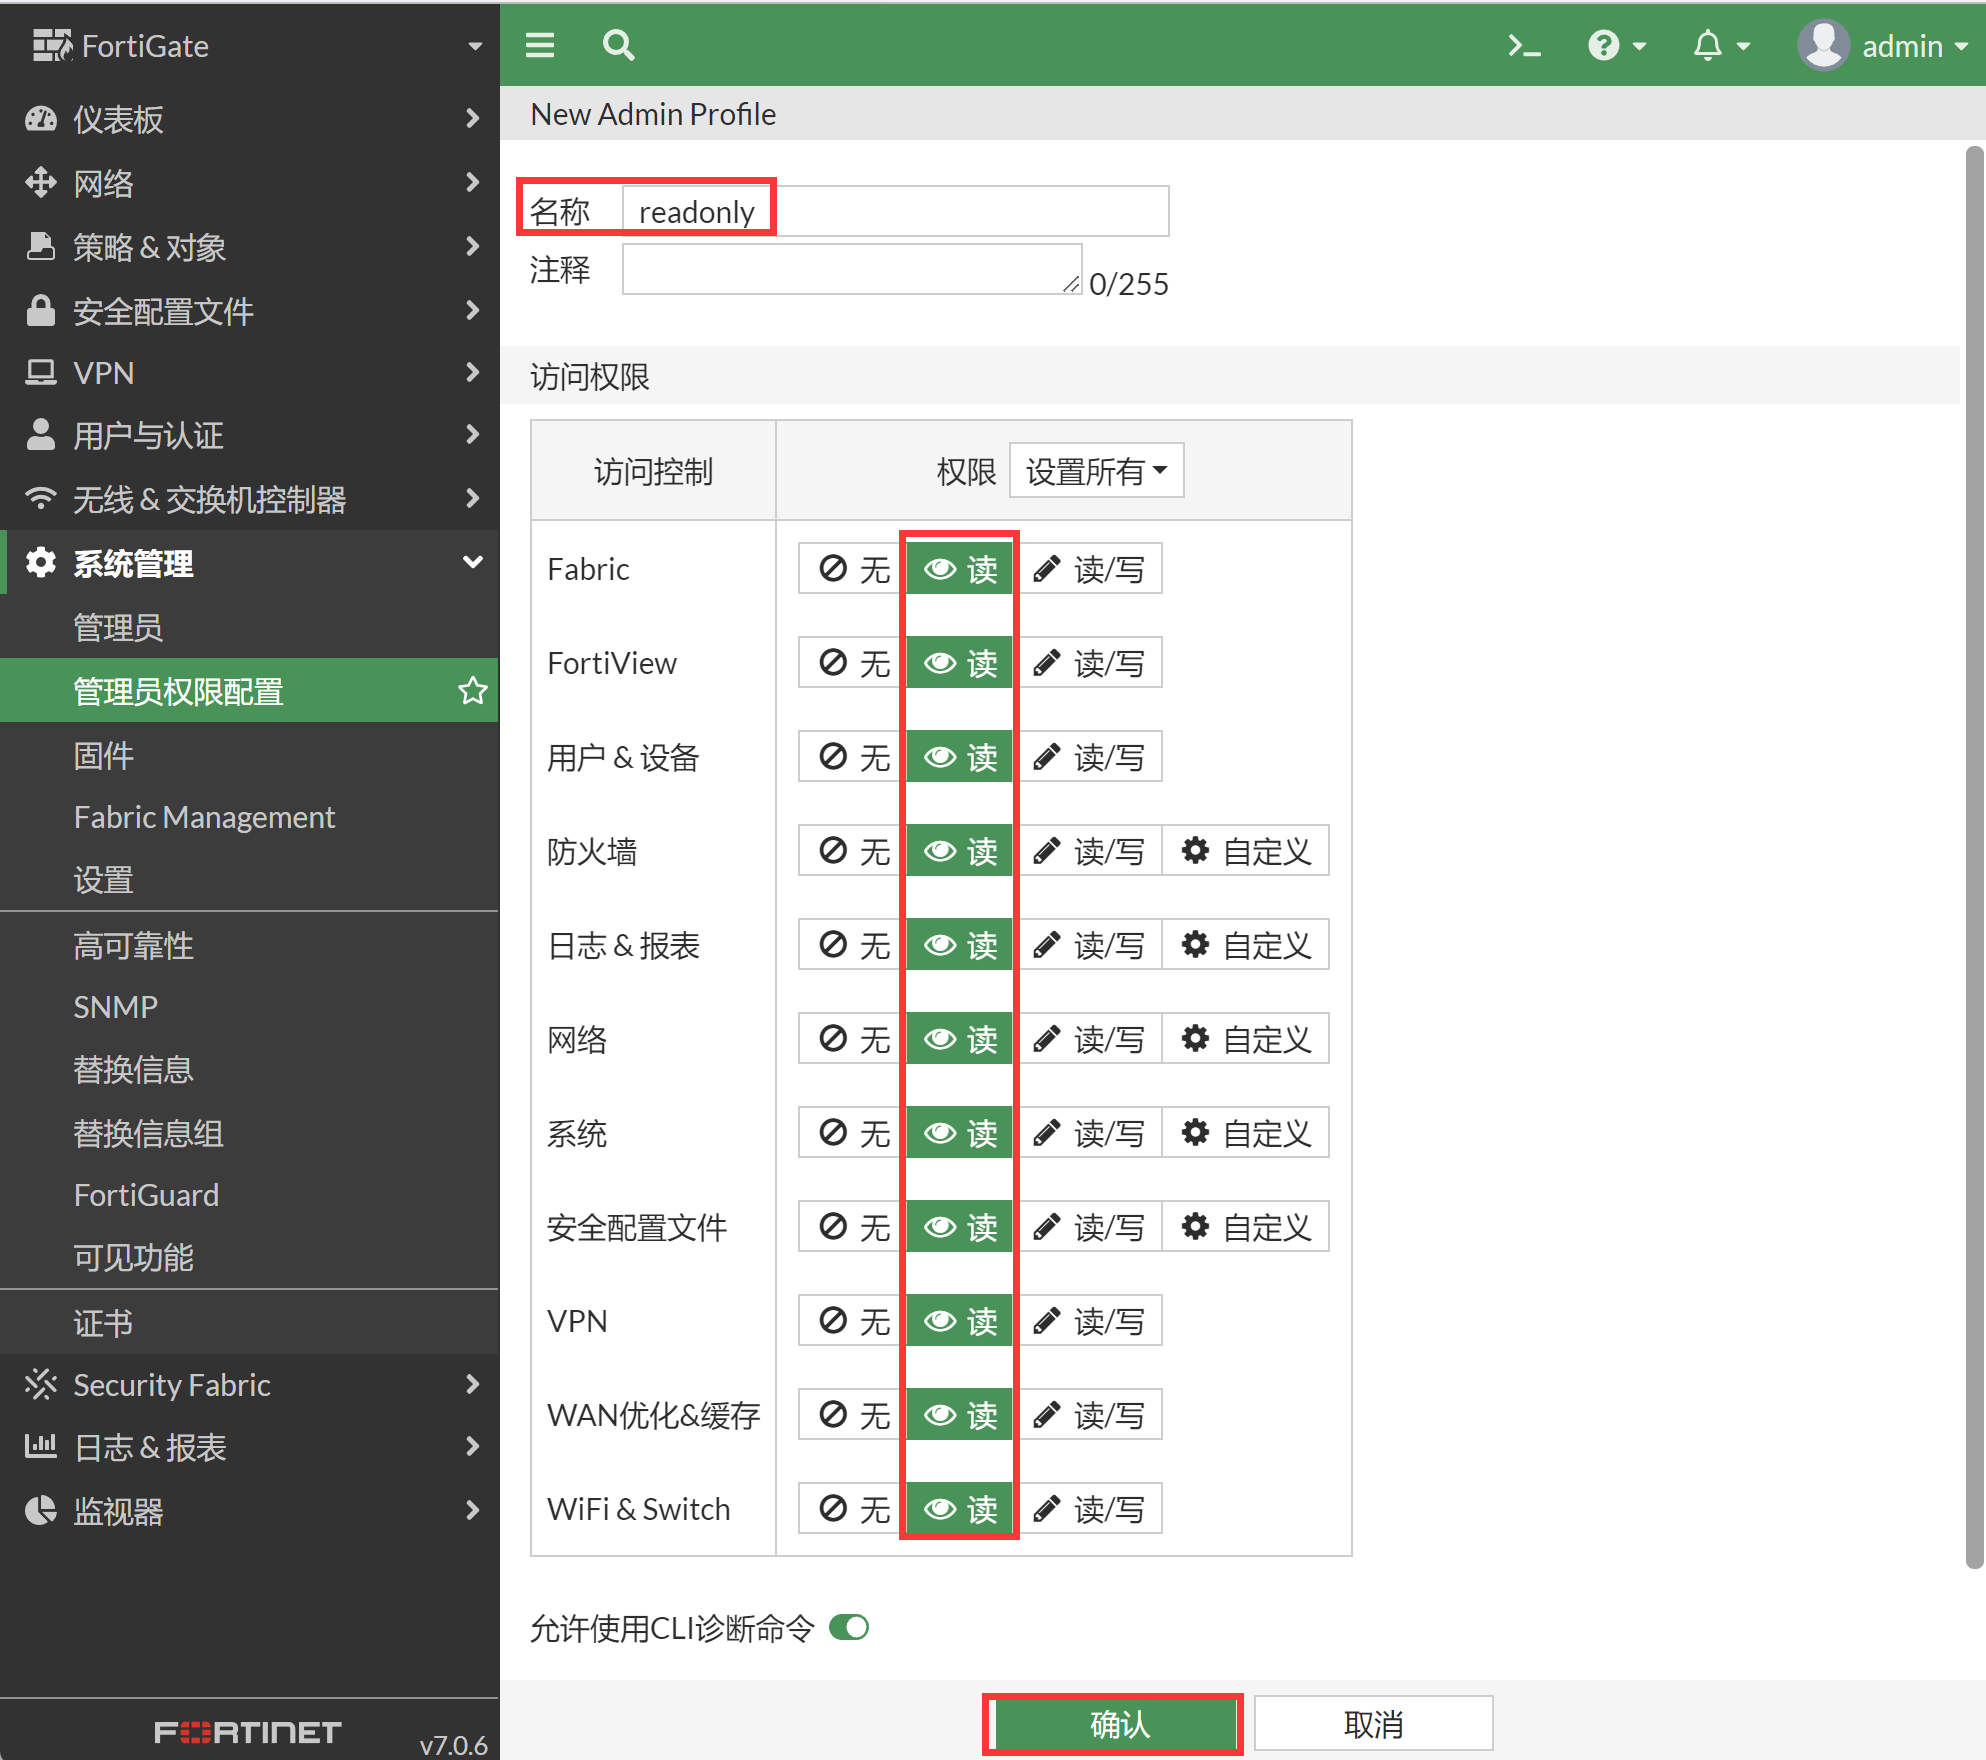This screenshot has height=1760, width=1986.
Task: Set 防火墙 permission to 自定义
Action: click(x=1246, y=851)
